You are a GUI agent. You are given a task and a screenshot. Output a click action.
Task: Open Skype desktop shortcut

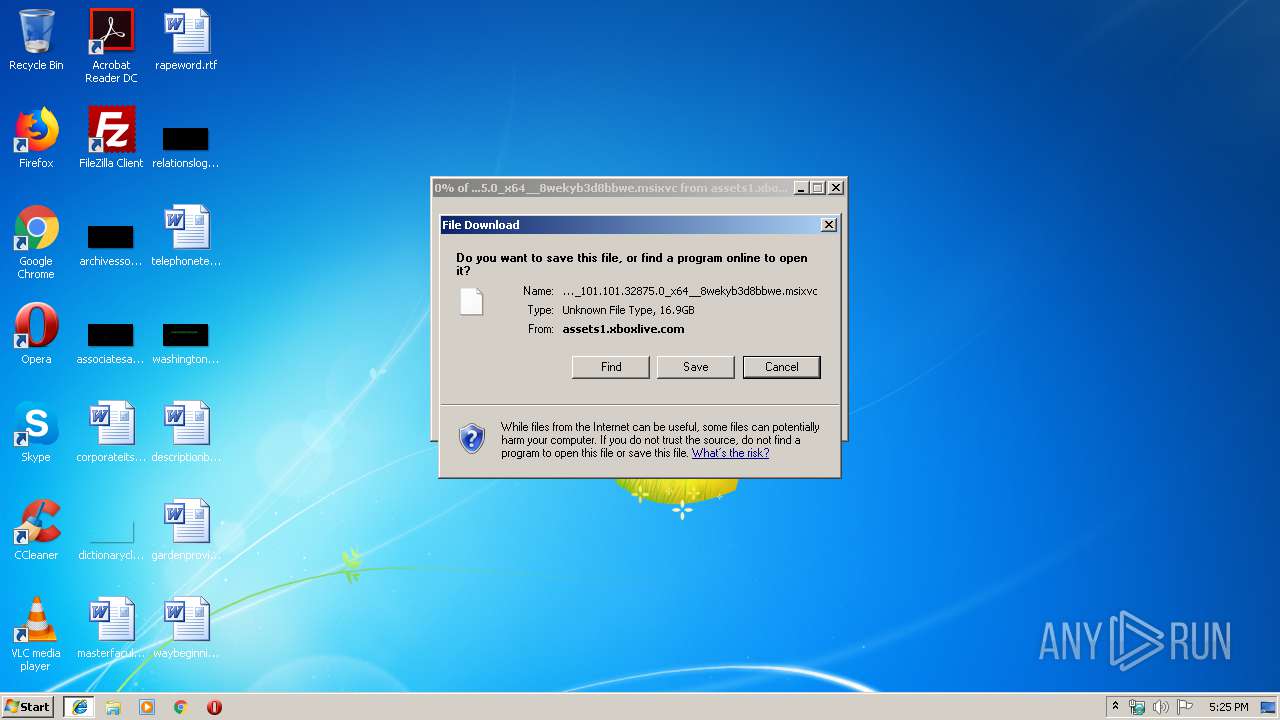36,432
